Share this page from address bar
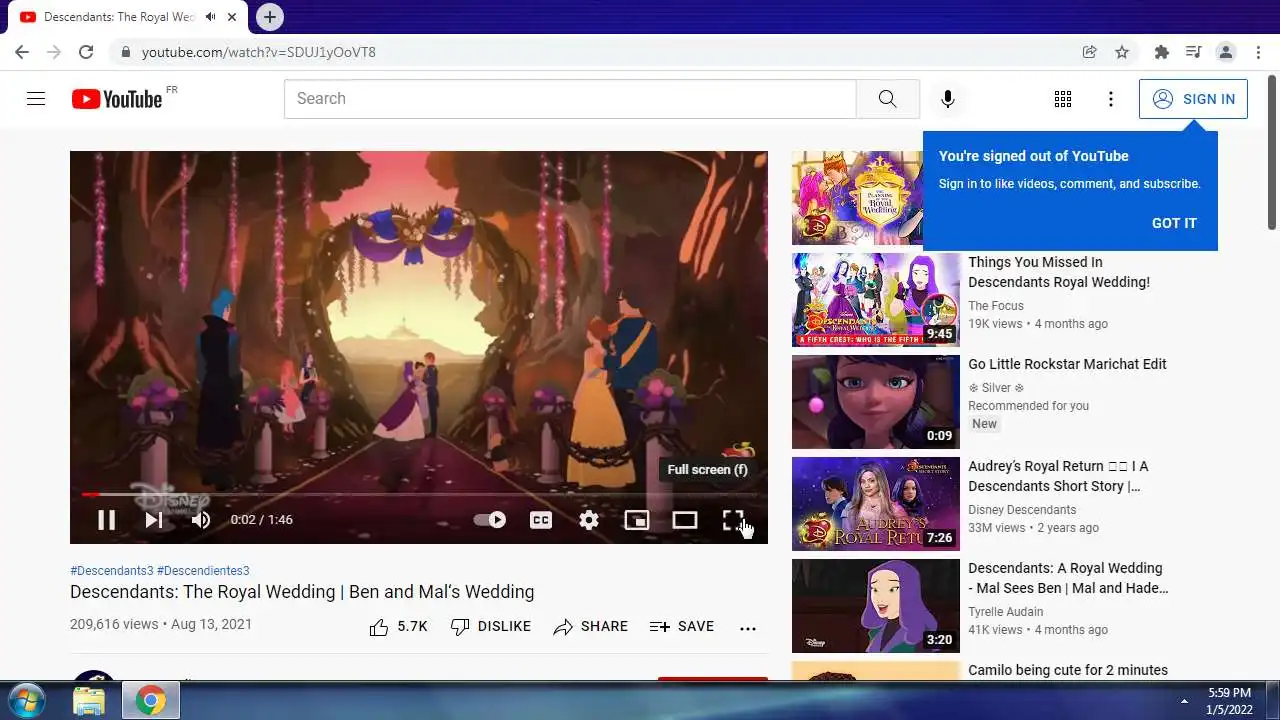Screen dimensions: 1280x720 pyautogui.click(x=1090, y=52)
